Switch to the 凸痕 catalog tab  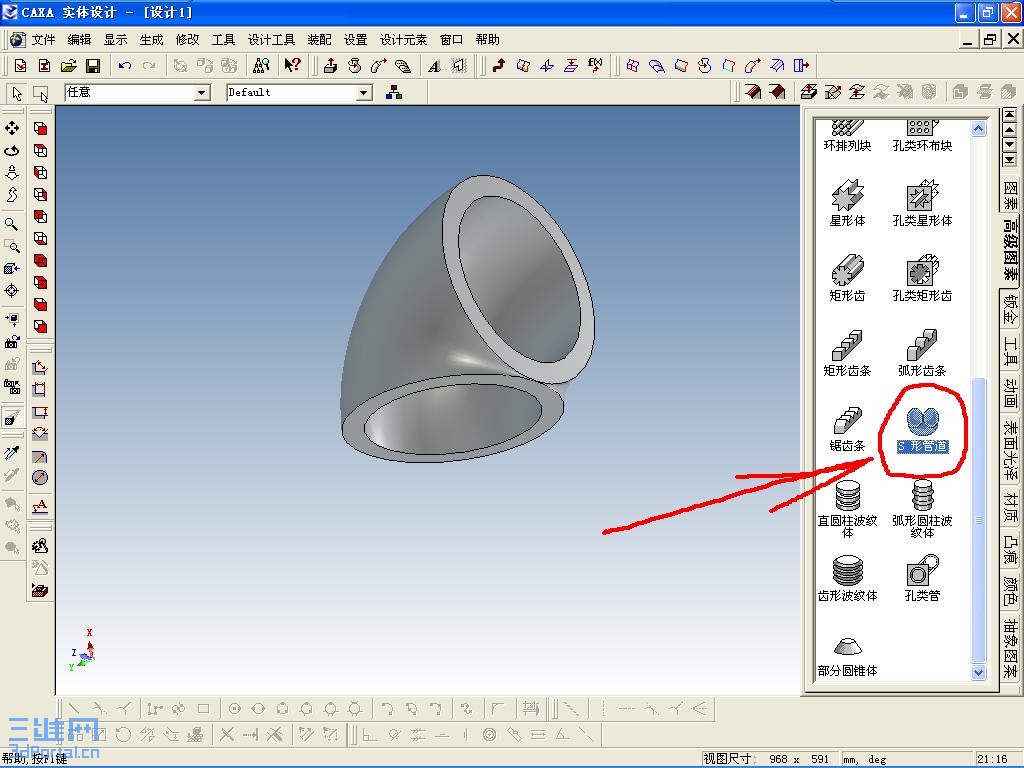[x=1010, y=549]
